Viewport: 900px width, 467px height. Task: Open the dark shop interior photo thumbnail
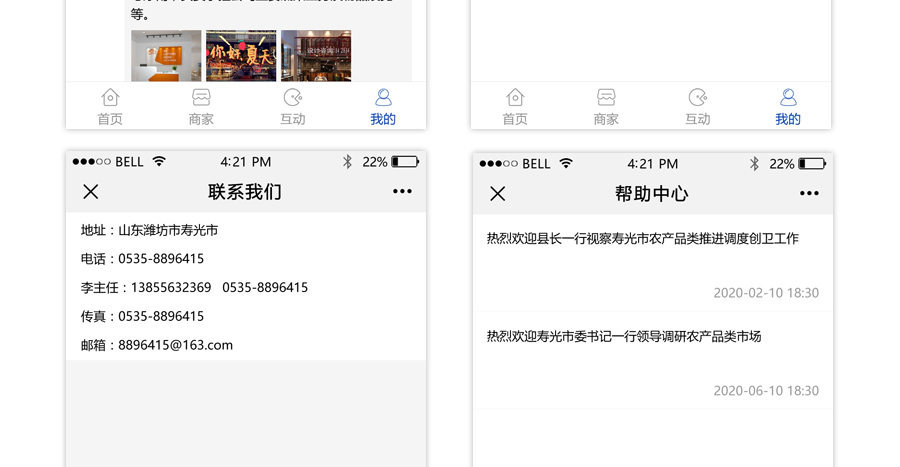[x=316, y=56]
